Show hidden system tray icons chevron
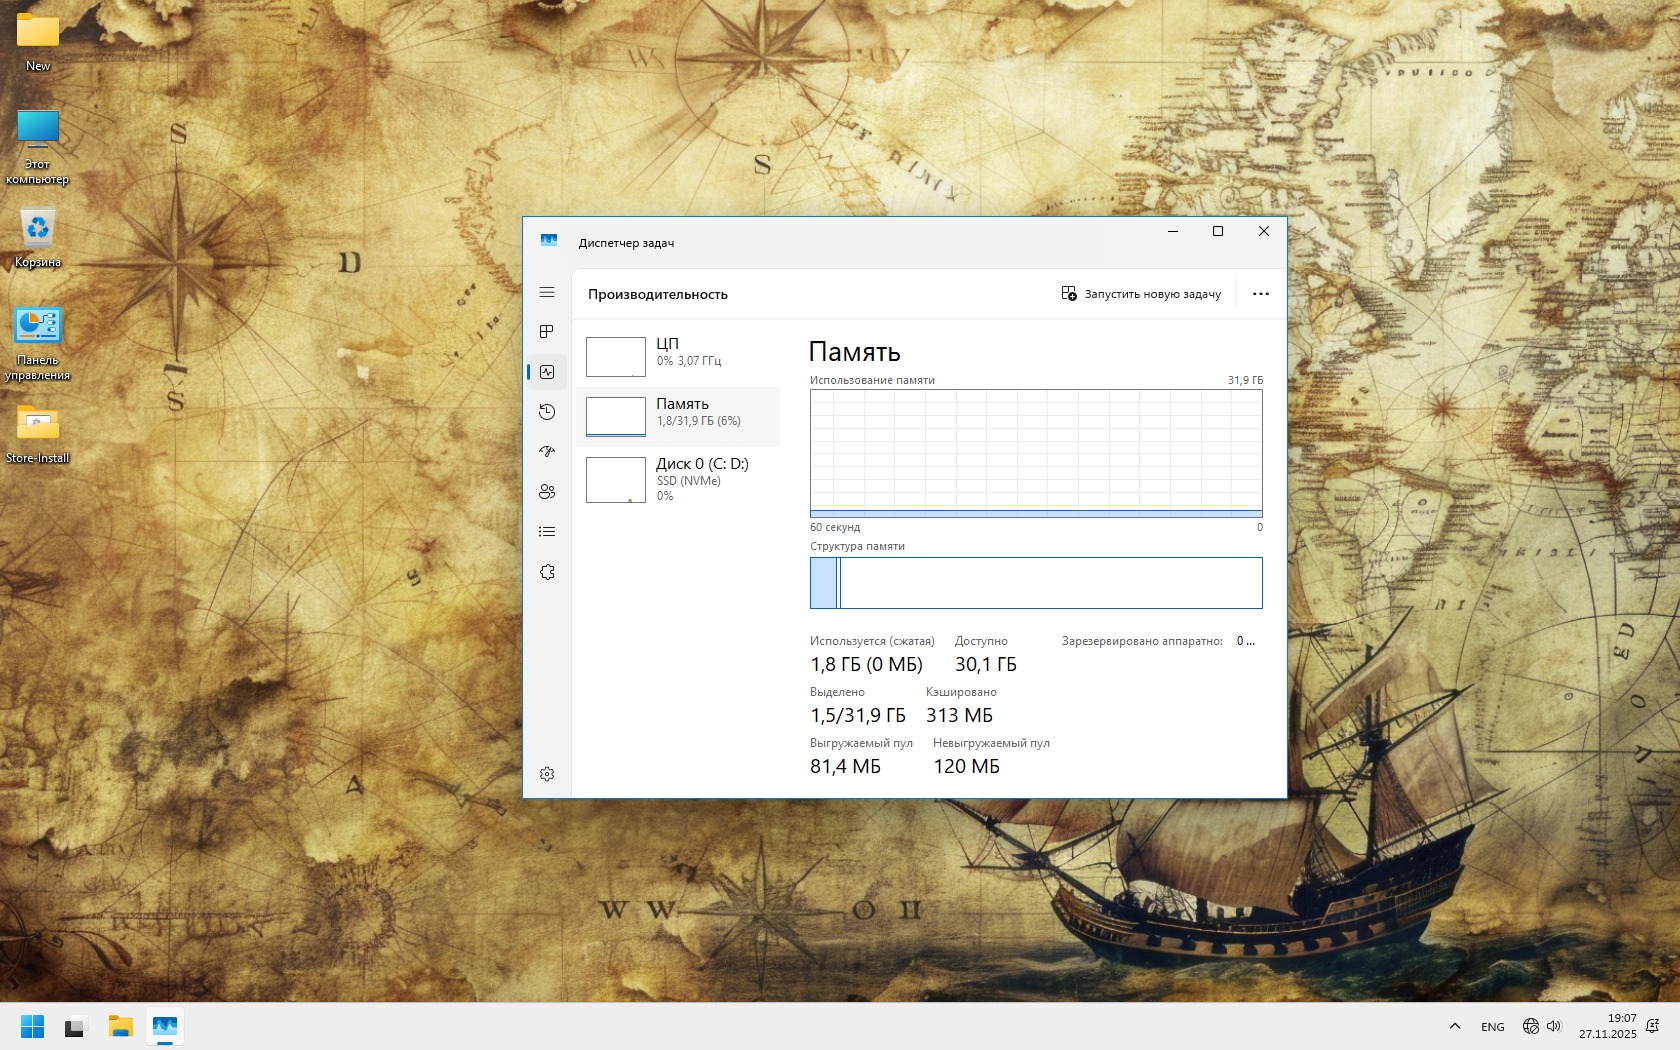The image size is (1680, 1050). coord(1455,1026)
